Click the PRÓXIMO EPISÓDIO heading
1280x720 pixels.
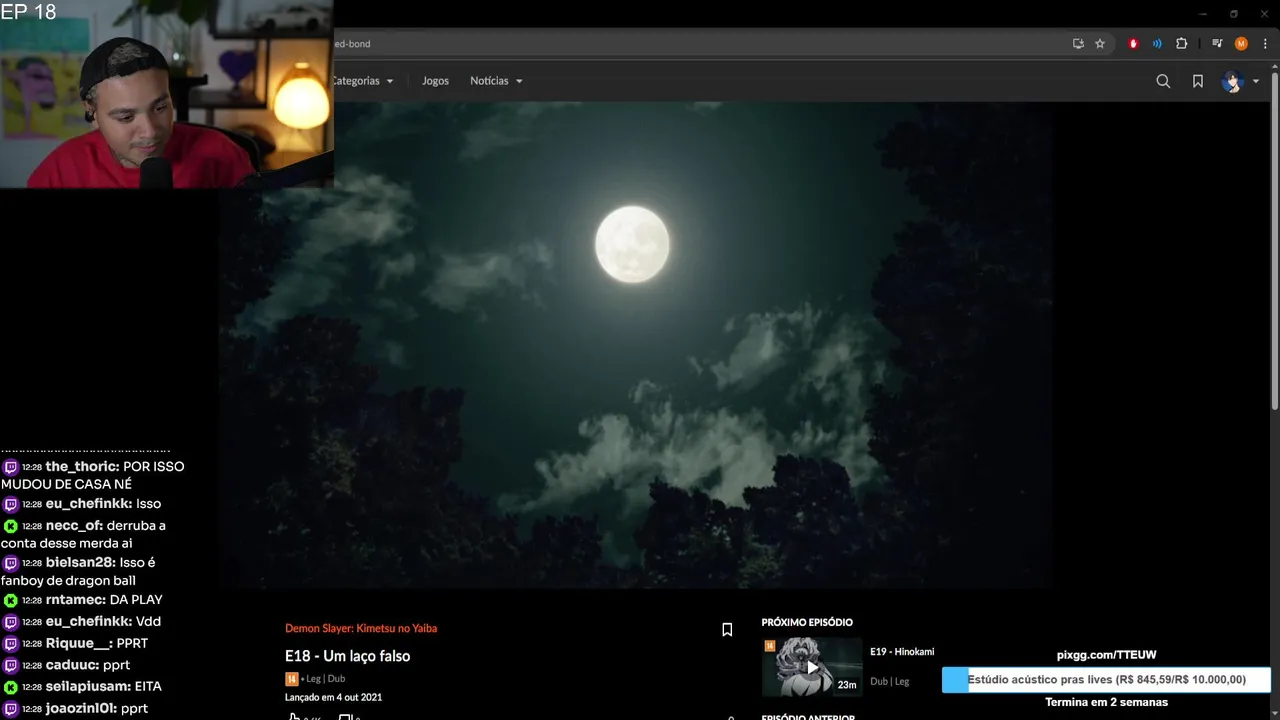[807, 622]
